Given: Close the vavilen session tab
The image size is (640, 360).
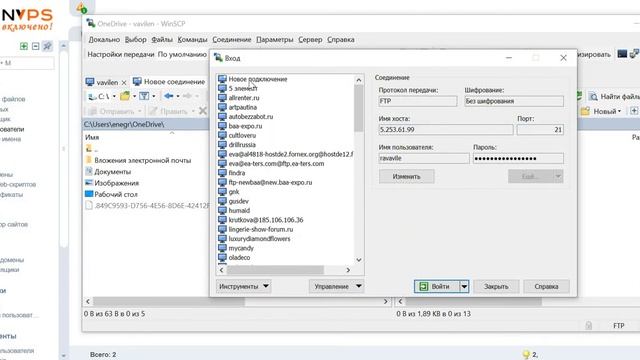Looking at the screenshot, I should [124, 82].
